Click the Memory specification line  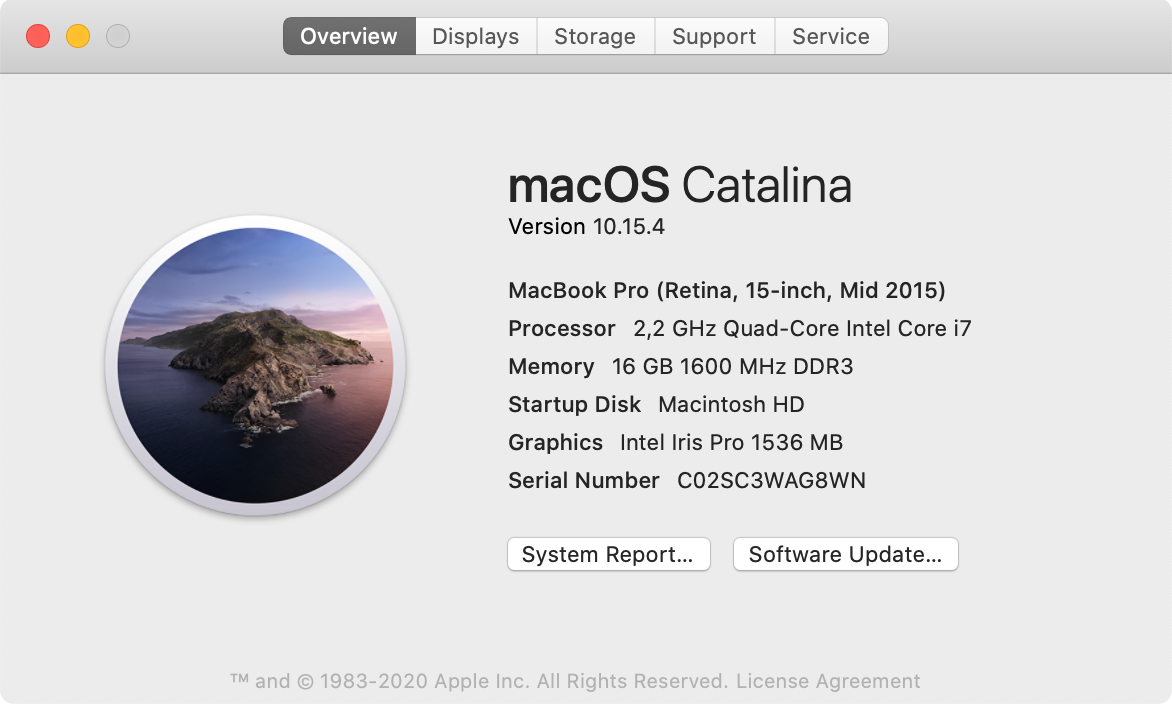coord(680,366)
